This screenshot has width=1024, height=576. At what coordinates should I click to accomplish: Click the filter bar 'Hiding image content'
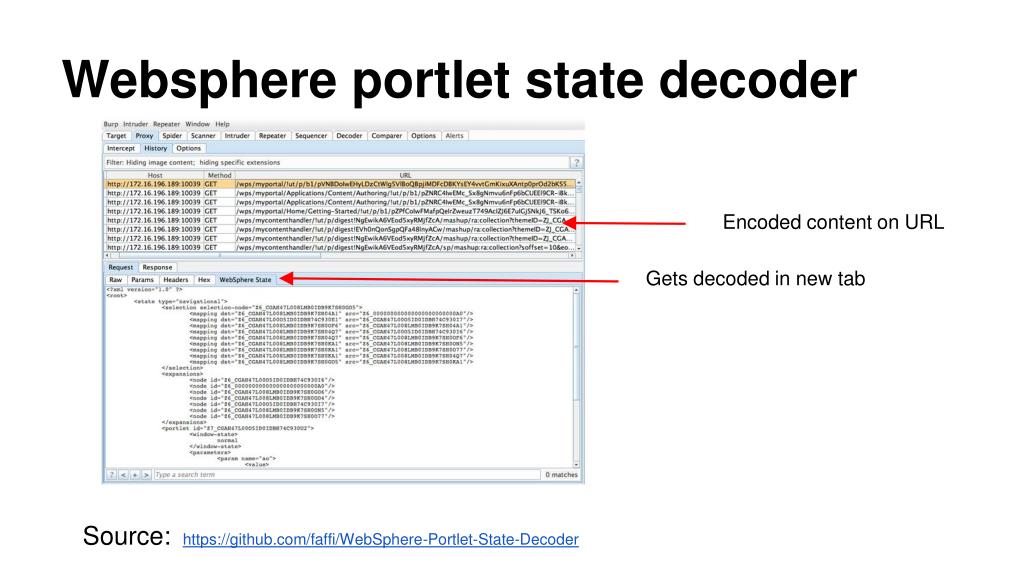337,163
